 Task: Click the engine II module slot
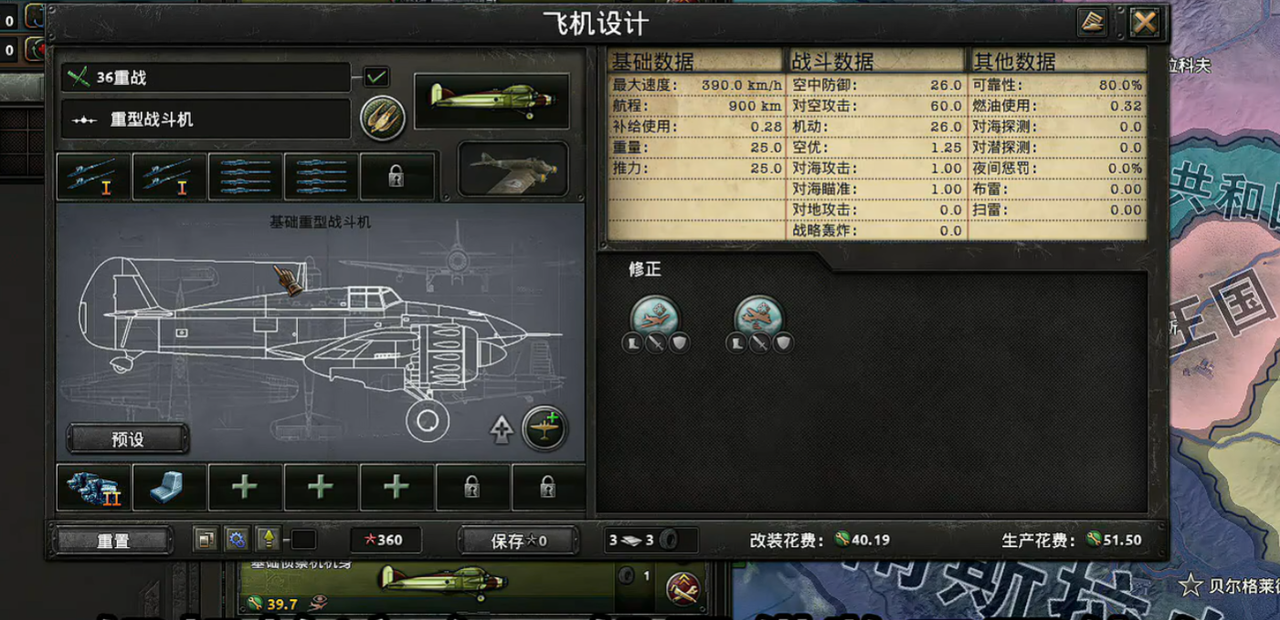point(94,488)
